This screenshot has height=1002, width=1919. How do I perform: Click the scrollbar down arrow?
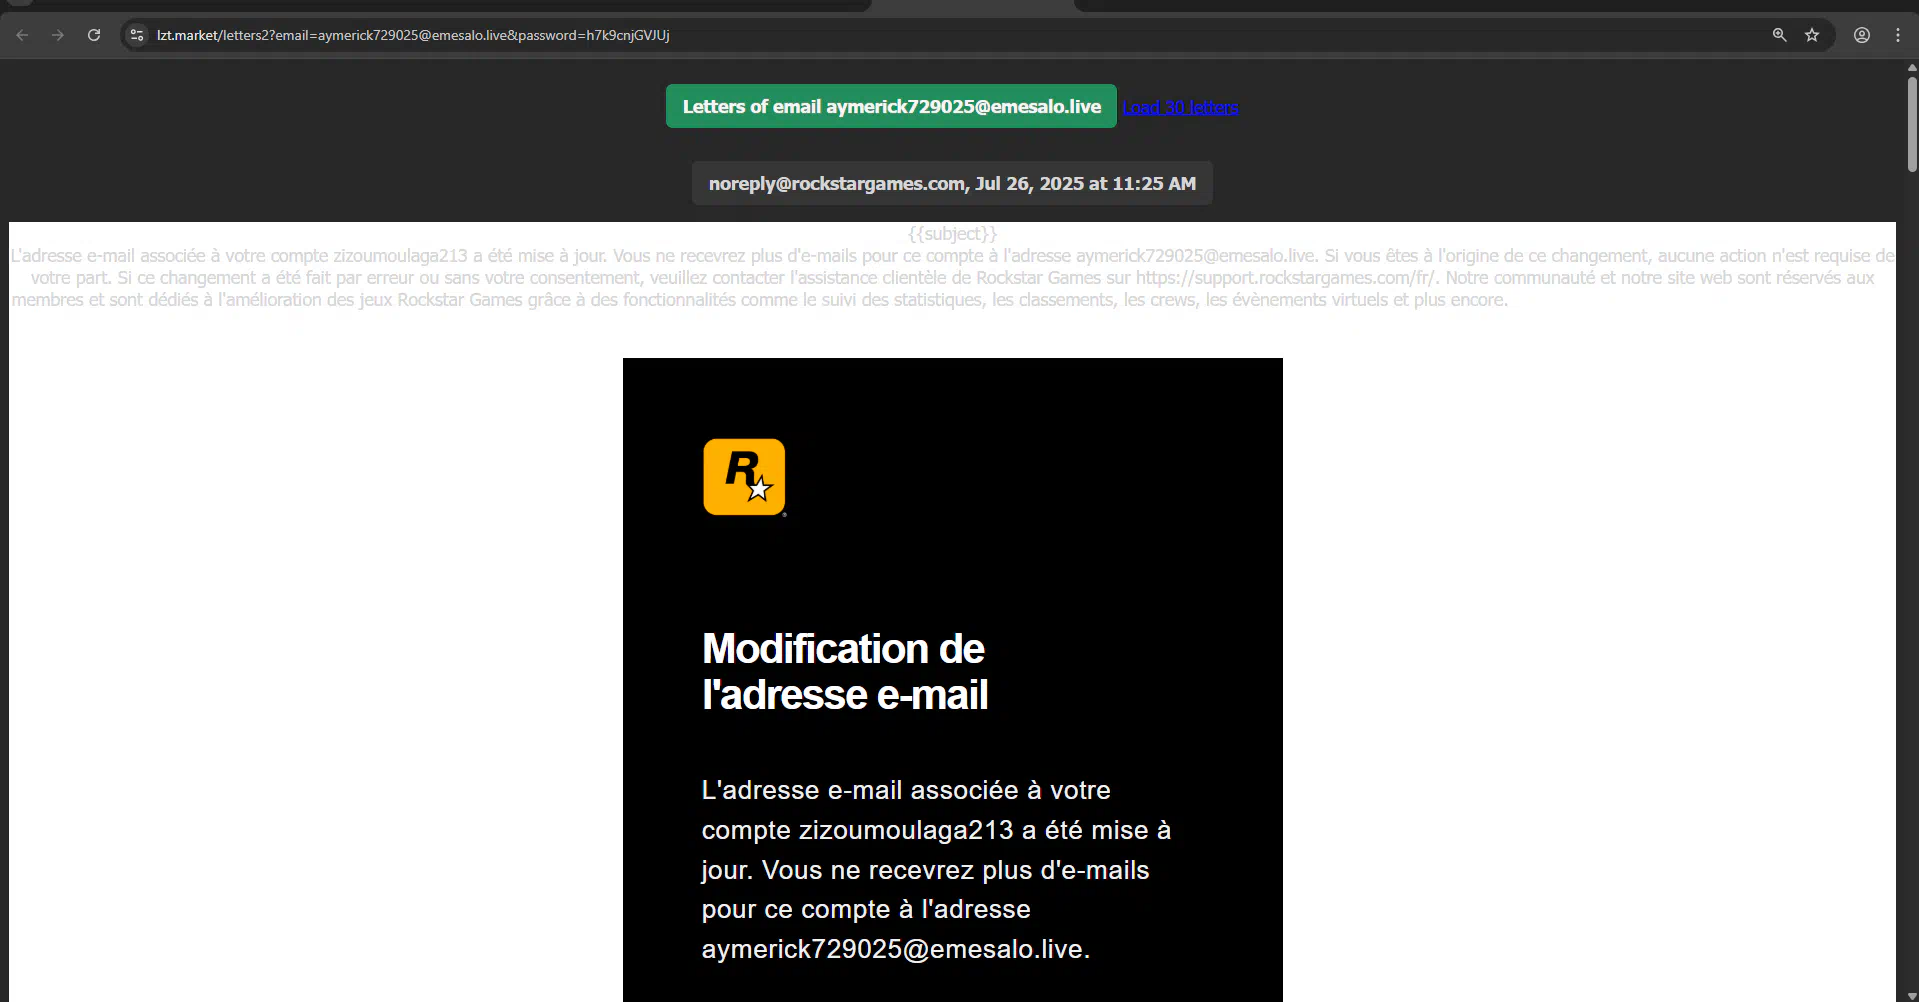point(1912,996)
